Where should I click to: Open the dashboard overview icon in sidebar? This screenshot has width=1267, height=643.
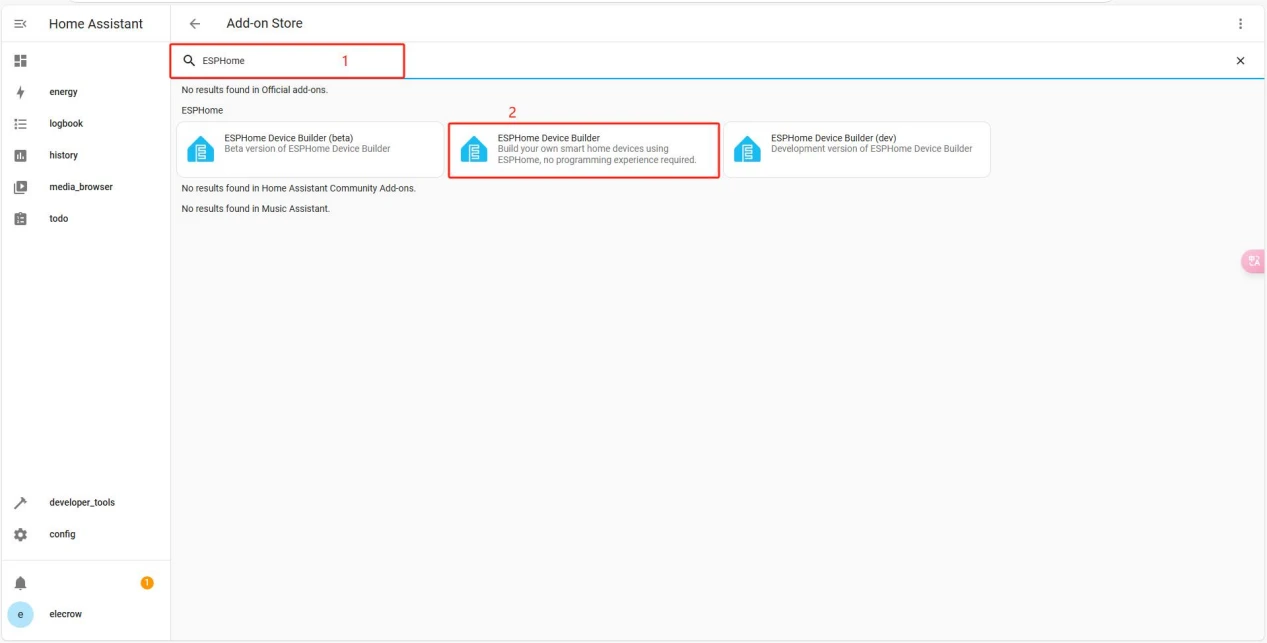click(x=20, y=61)
